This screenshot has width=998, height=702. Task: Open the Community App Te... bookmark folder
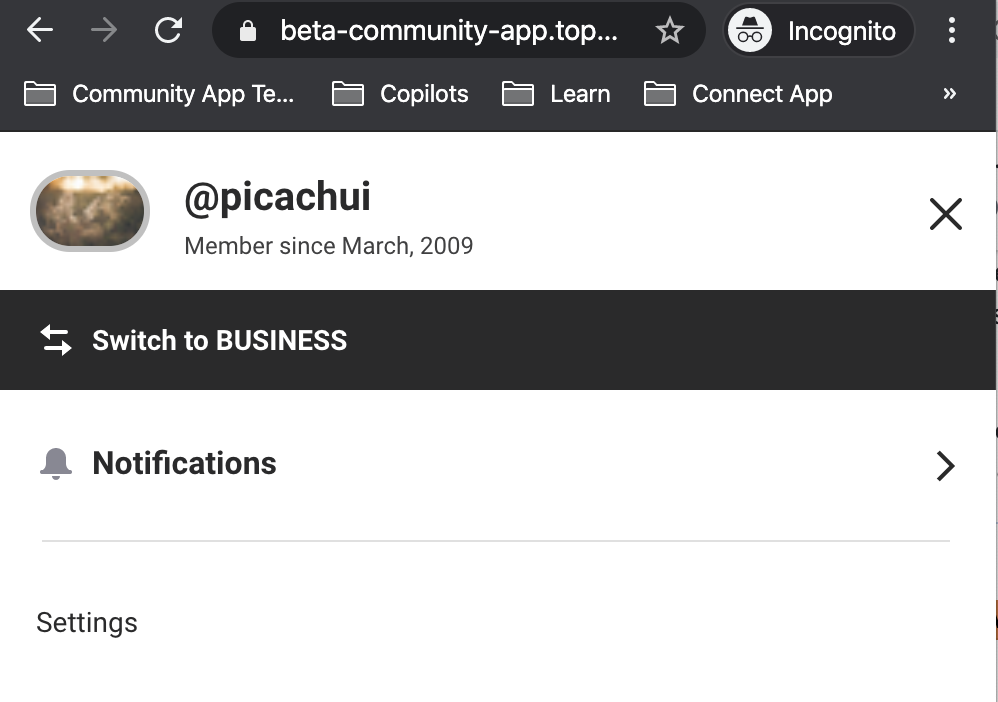click(159, 94)
